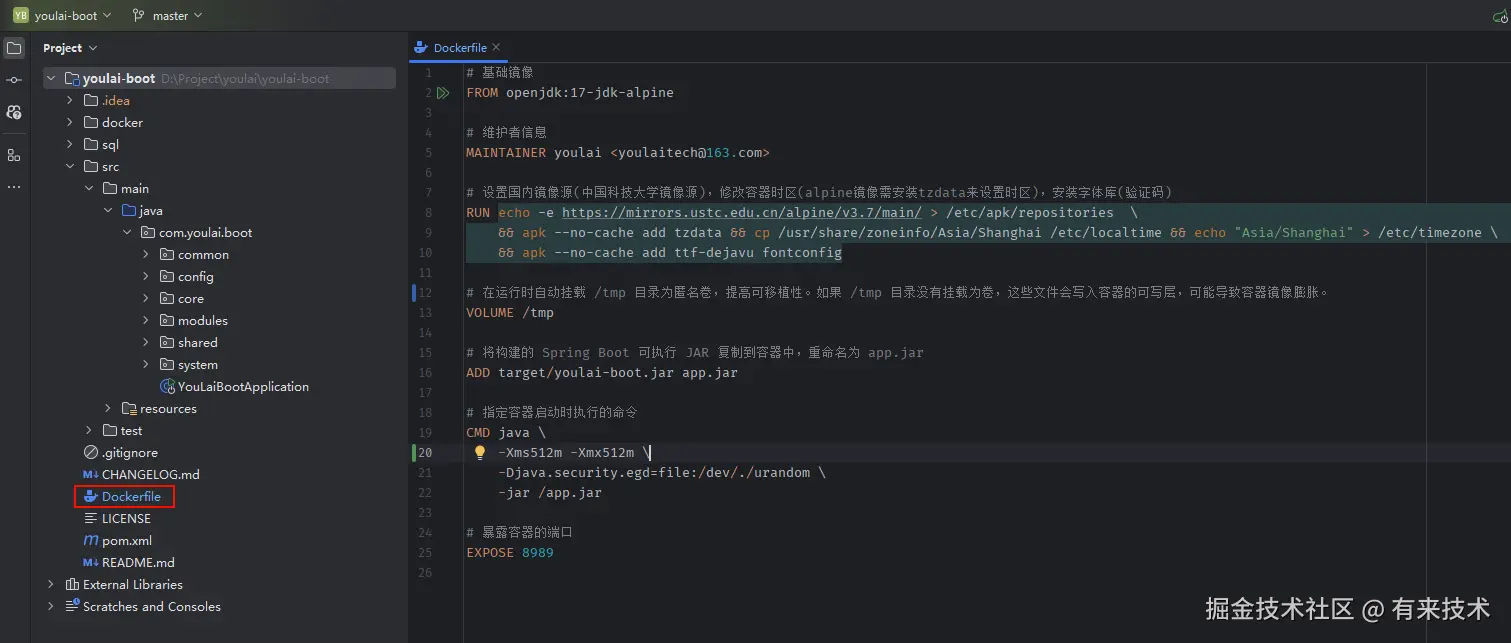This screenshot has width=1511, height=643.
Task: Click the yellow lightbulb intention icon
Action: [x=479, y=453]
